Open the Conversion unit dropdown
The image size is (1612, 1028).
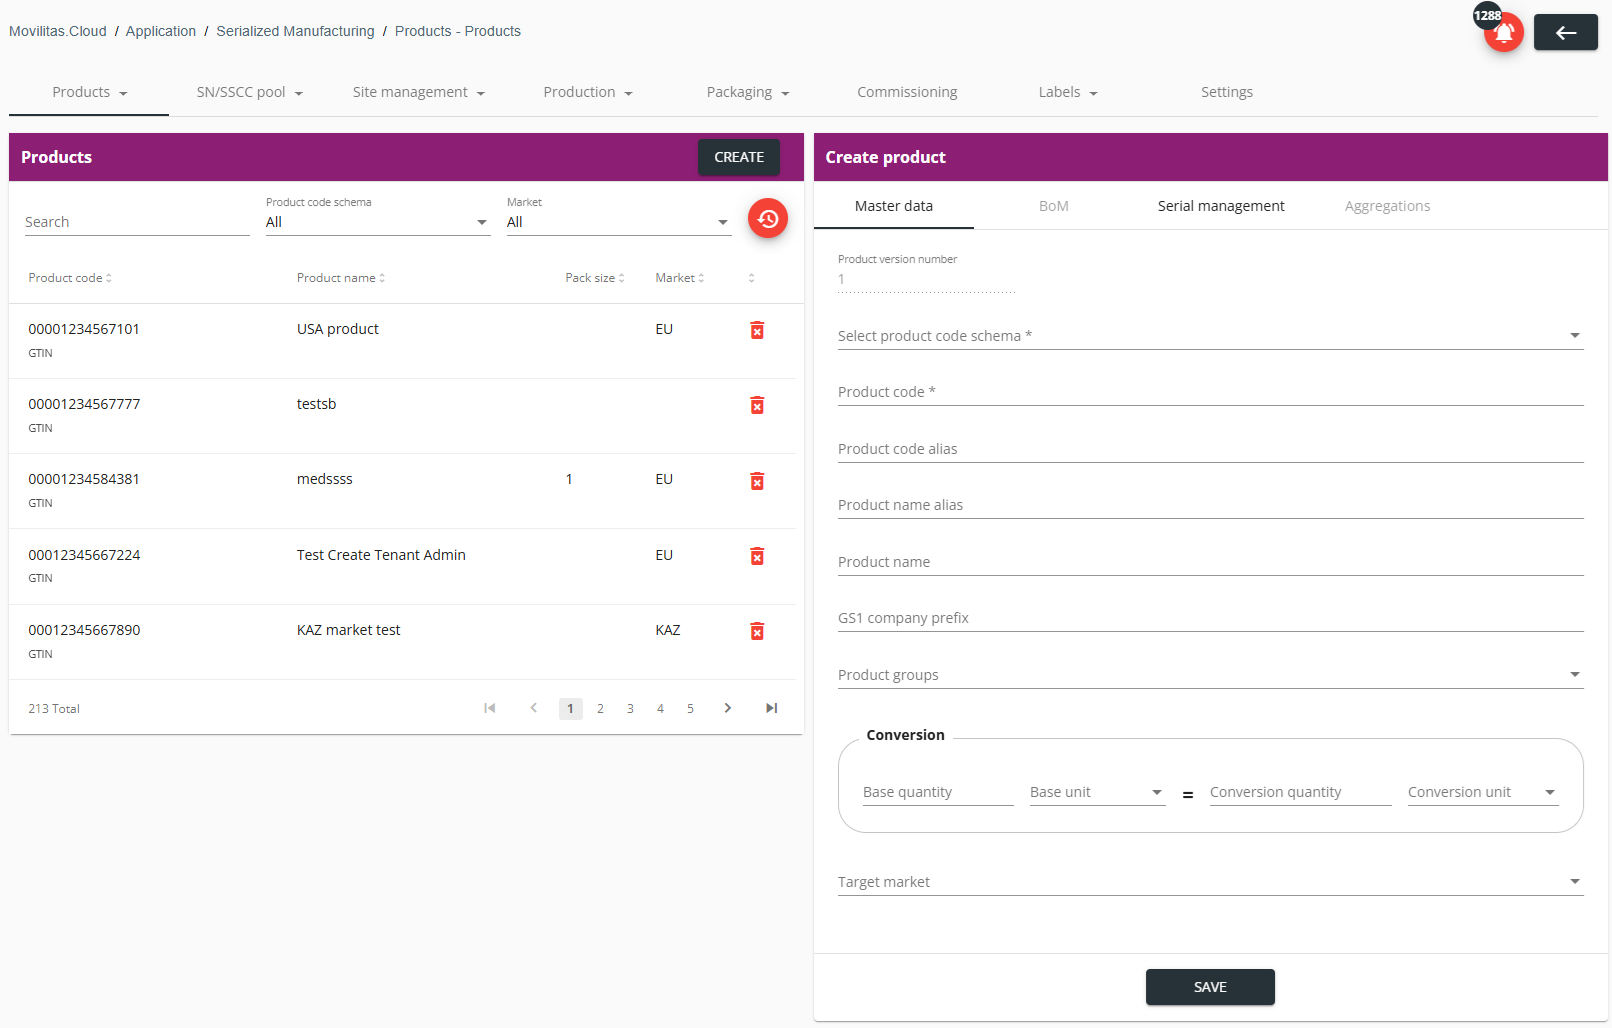coord(1483,792)
